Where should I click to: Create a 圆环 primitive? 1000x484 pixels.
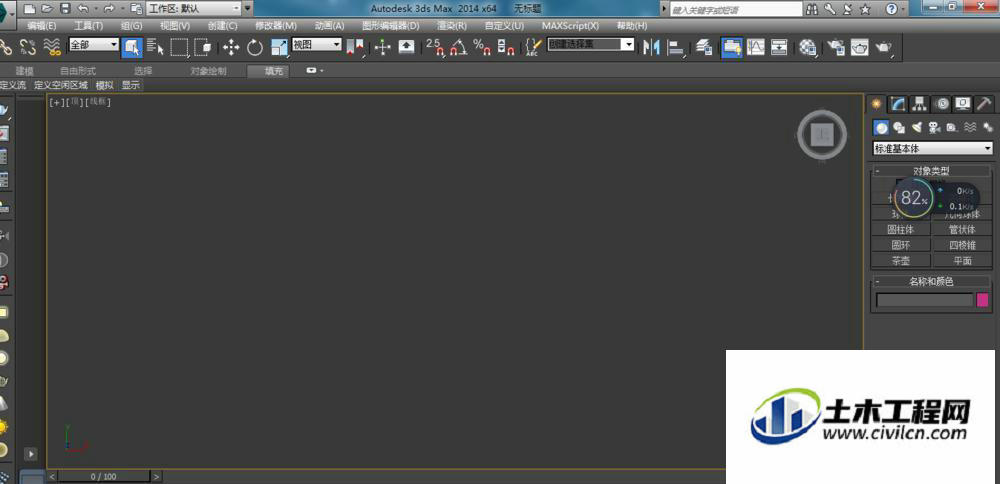click(x=901, y=245)
